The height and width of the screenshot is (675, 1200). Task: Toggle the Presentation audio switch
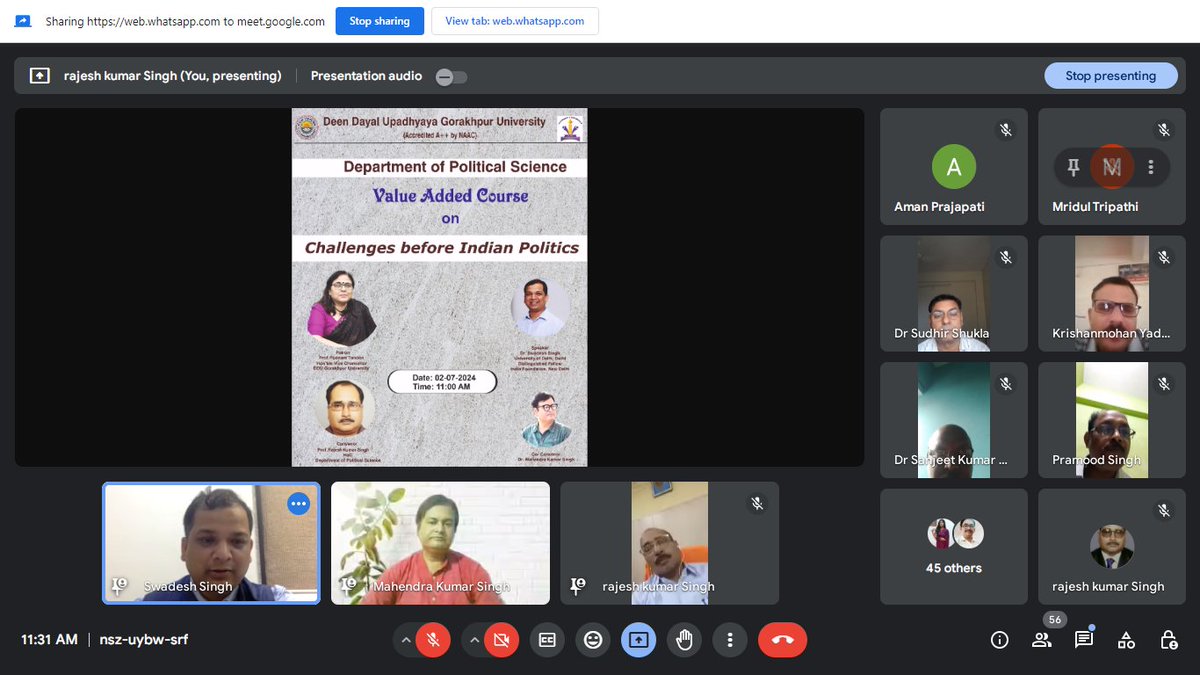tap(452, 76)
